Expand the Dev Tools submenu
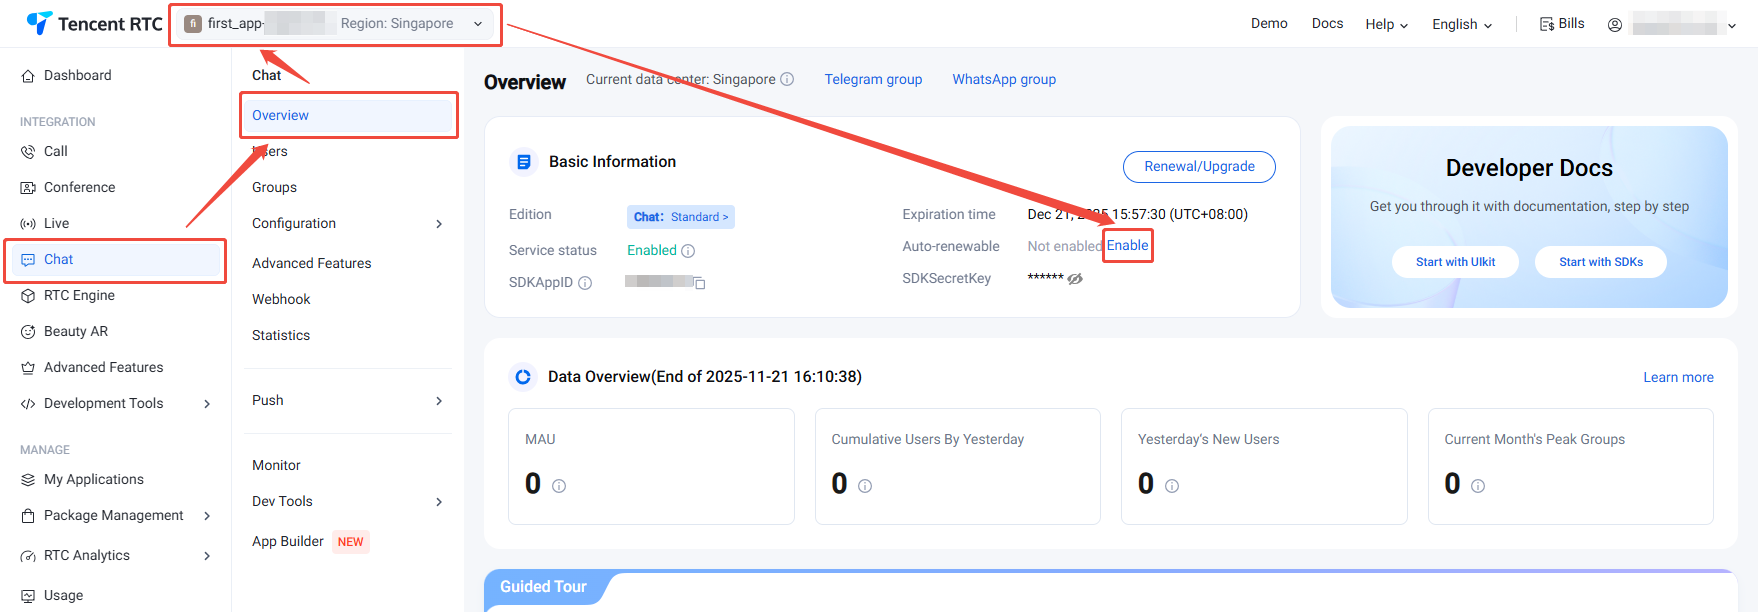This screenshot has width=1758, height=612. (x=439, y=502)
